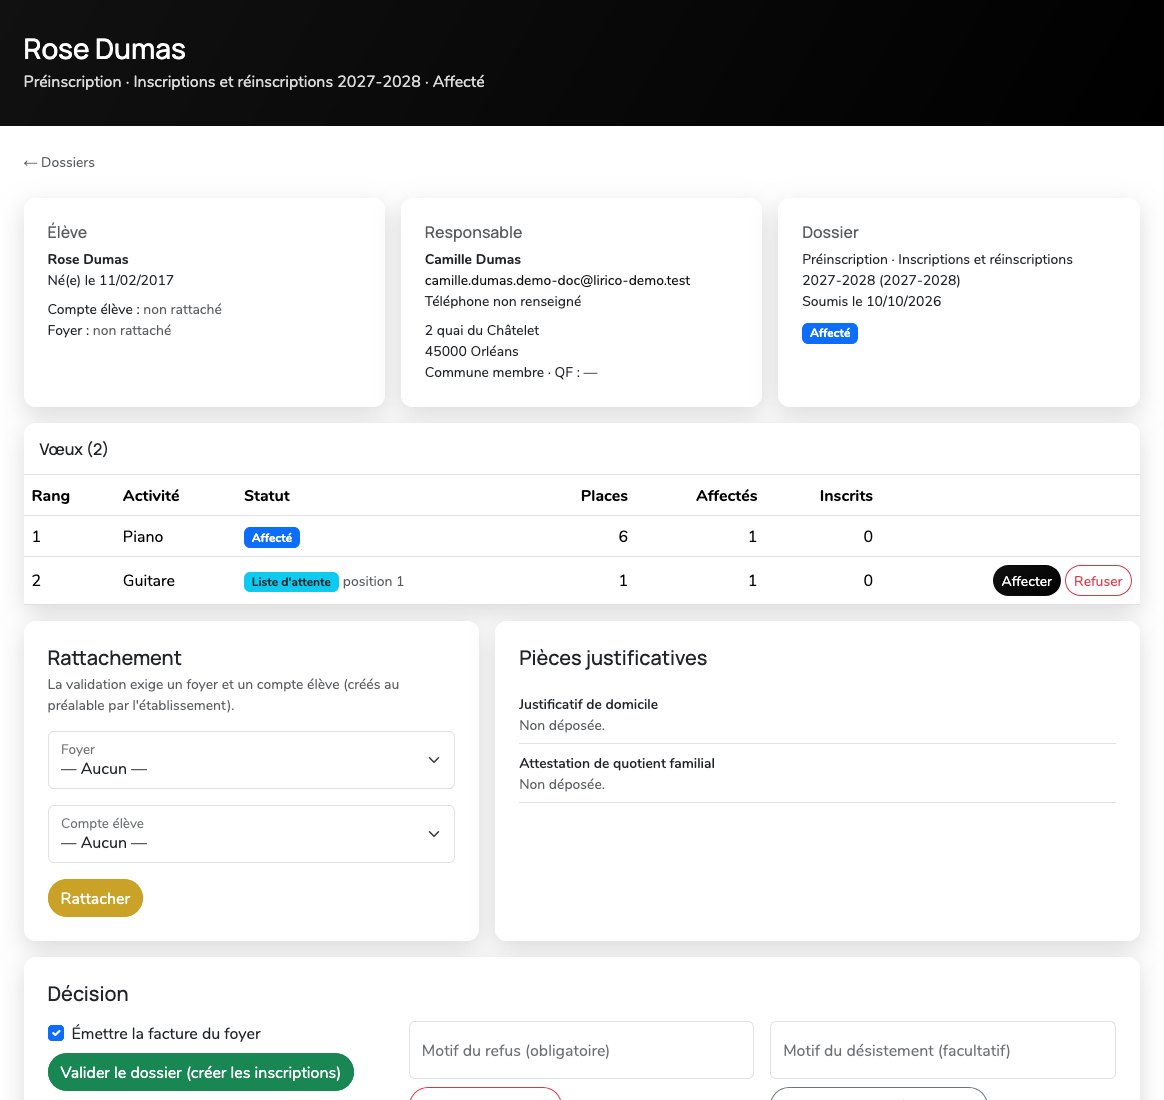Click the Vœux (2) section title
The height and width of the screenshot is (1100, 1164).
pyautogui.click(x=73, y=449)
